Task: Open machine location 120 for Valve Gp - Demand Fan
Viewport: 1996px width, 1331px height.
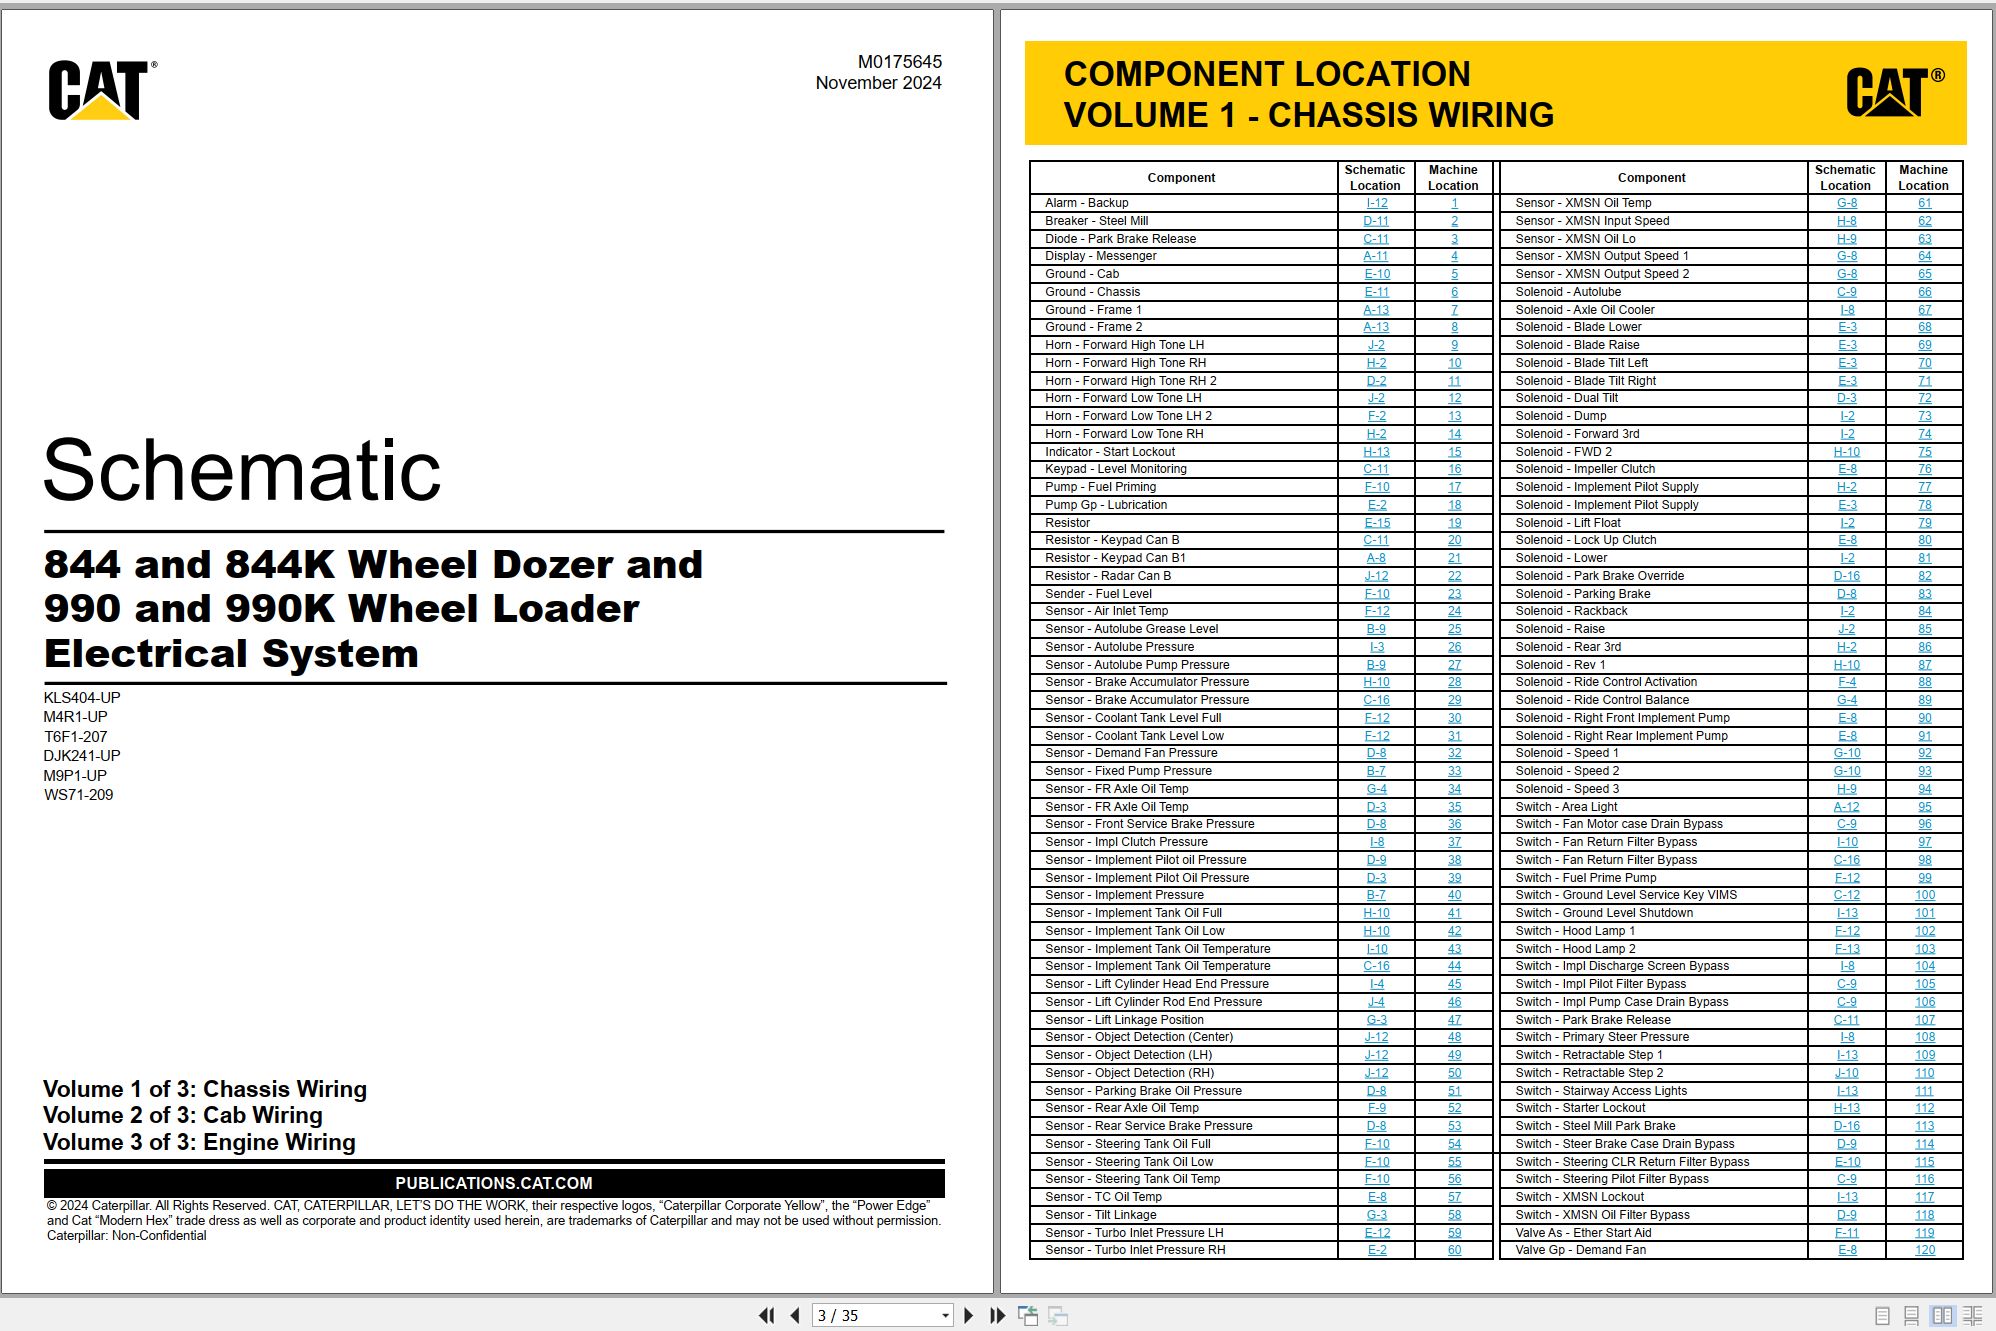Action: (1925, 1250)
